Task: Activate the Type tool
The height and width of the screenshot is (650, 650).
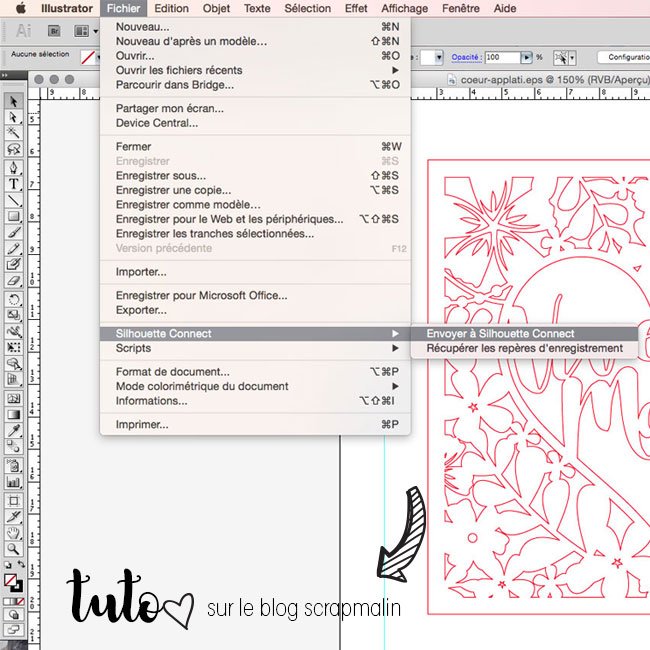Action: tap(13, 184)
